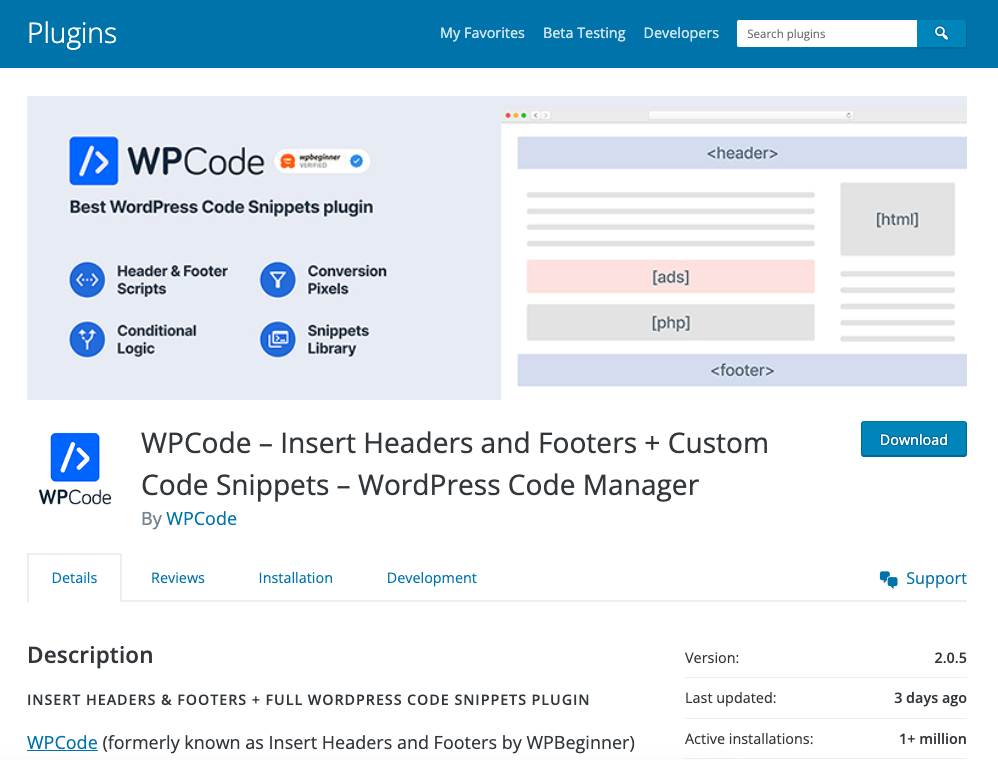Click the WPCode link in description

[62, 742]
